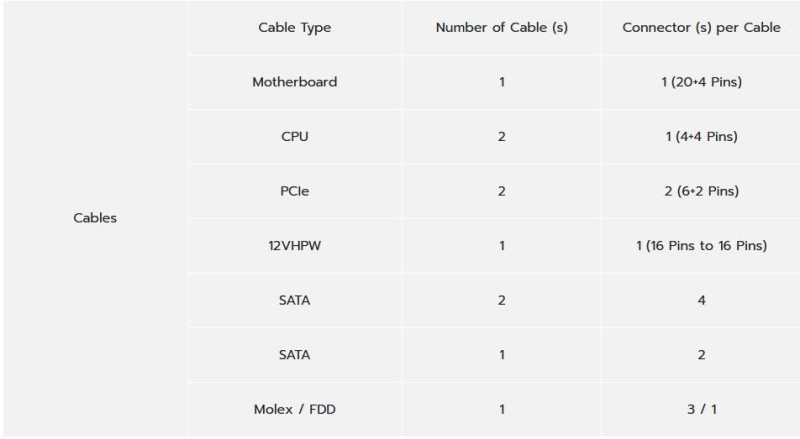This screenshot has height=439, width=800.
Task: Click the 1 (4+4 Pins) connector cell
Action: click(x=701, y=136)
